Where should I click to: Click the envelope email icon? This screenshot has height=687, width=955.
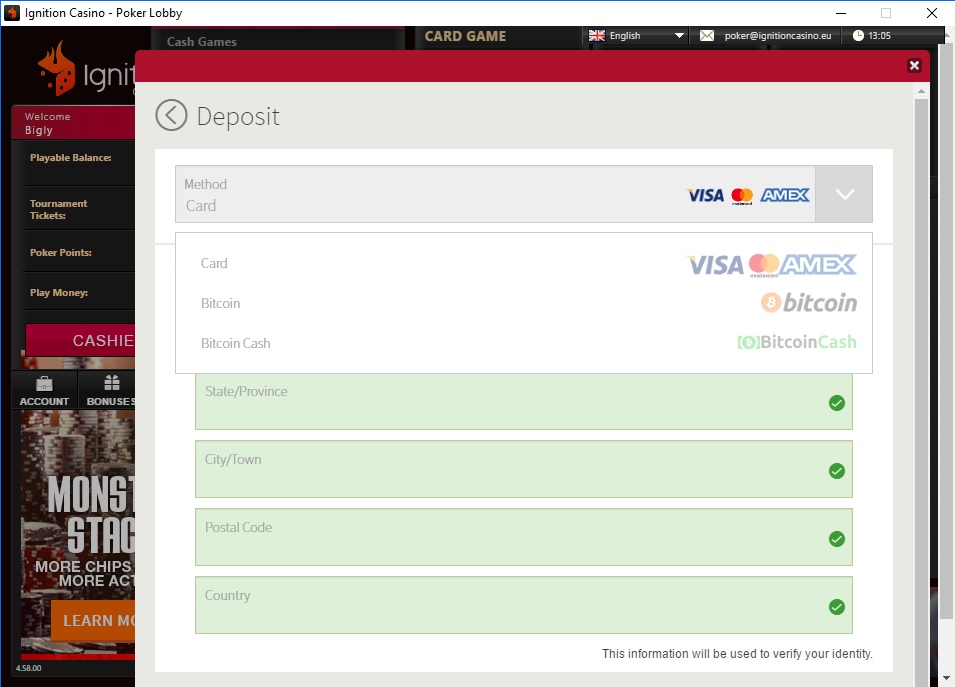(x=707, y=35)
